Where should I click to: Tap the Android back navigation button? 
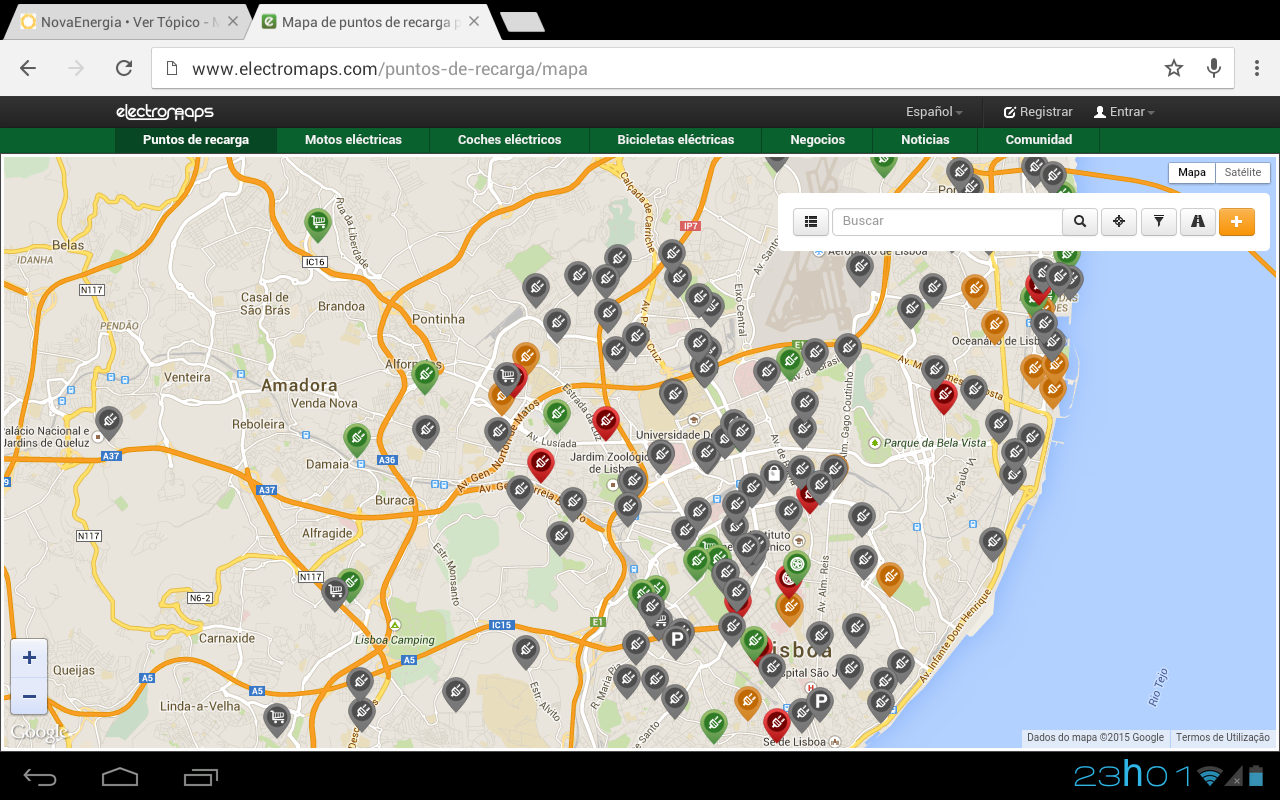point(41,776)
